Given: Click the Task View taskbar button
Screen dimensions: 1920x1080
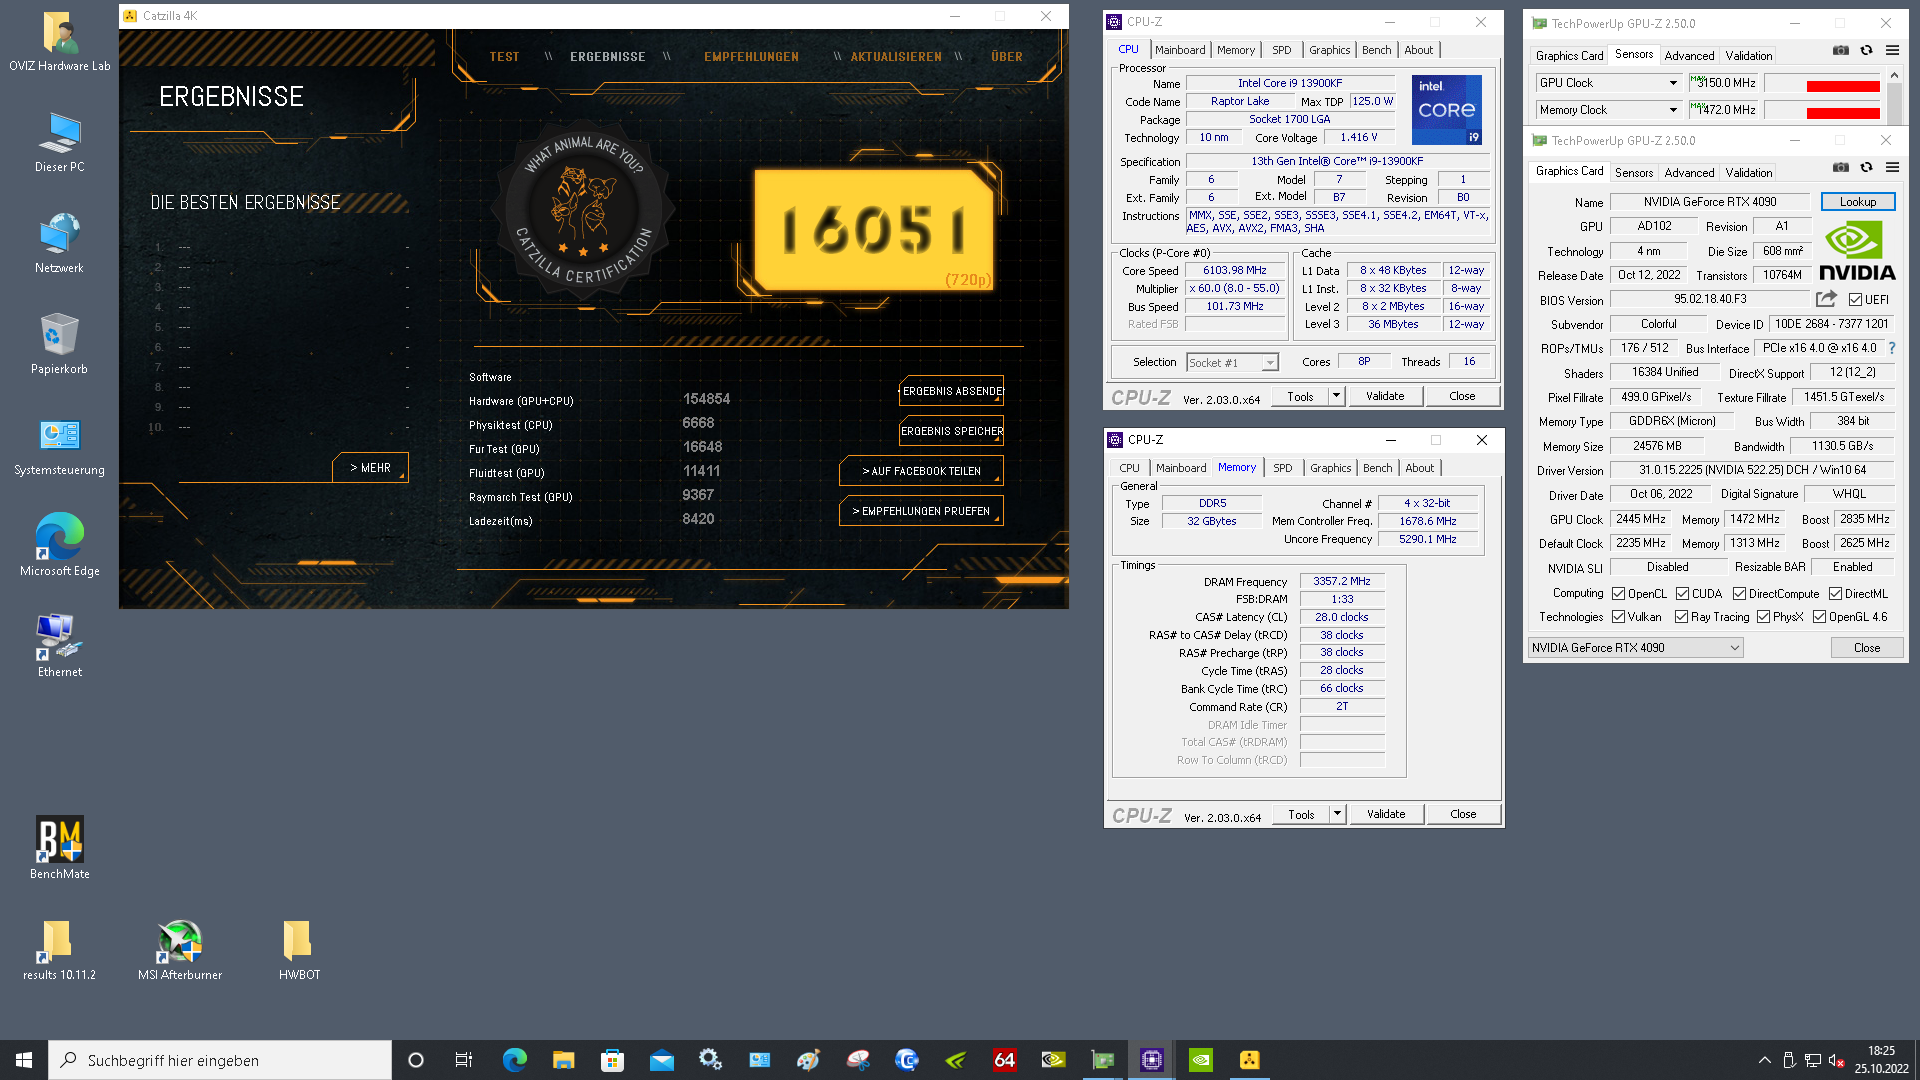Looking at the screenshot, I should (464, 1060).
